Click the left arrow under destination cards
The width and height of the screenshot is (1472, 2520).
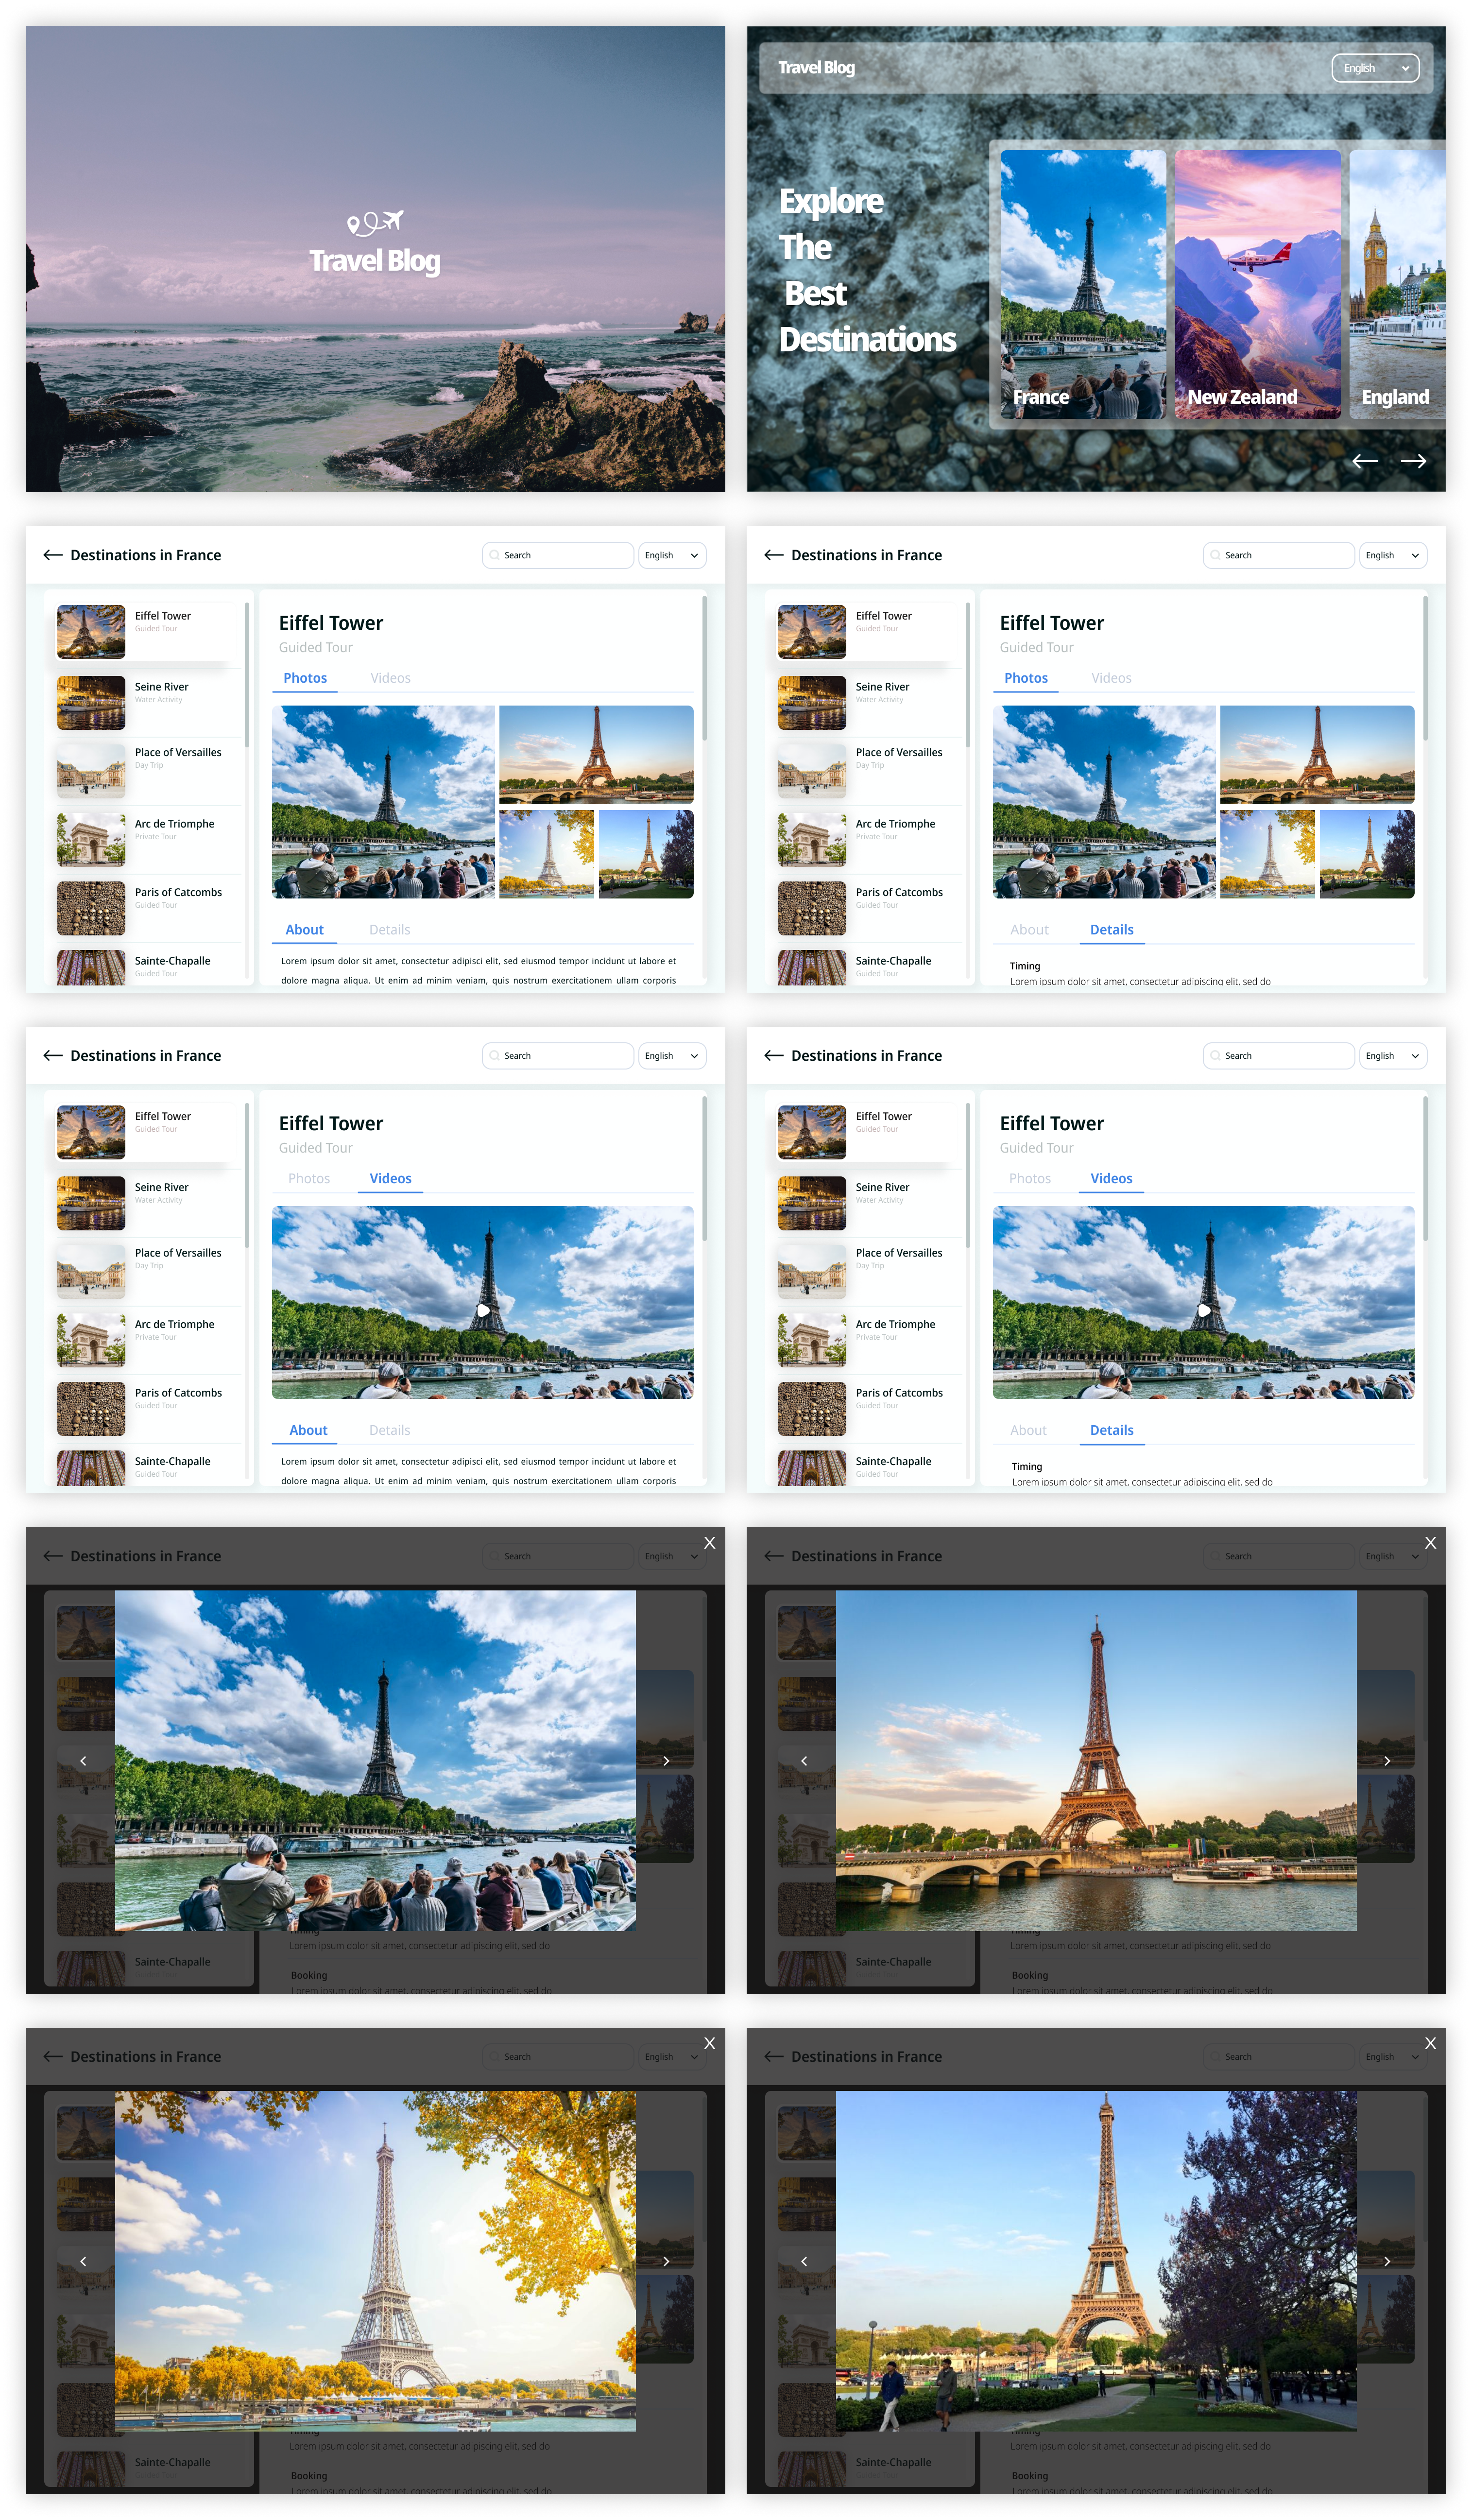[x=1365, y=461]
